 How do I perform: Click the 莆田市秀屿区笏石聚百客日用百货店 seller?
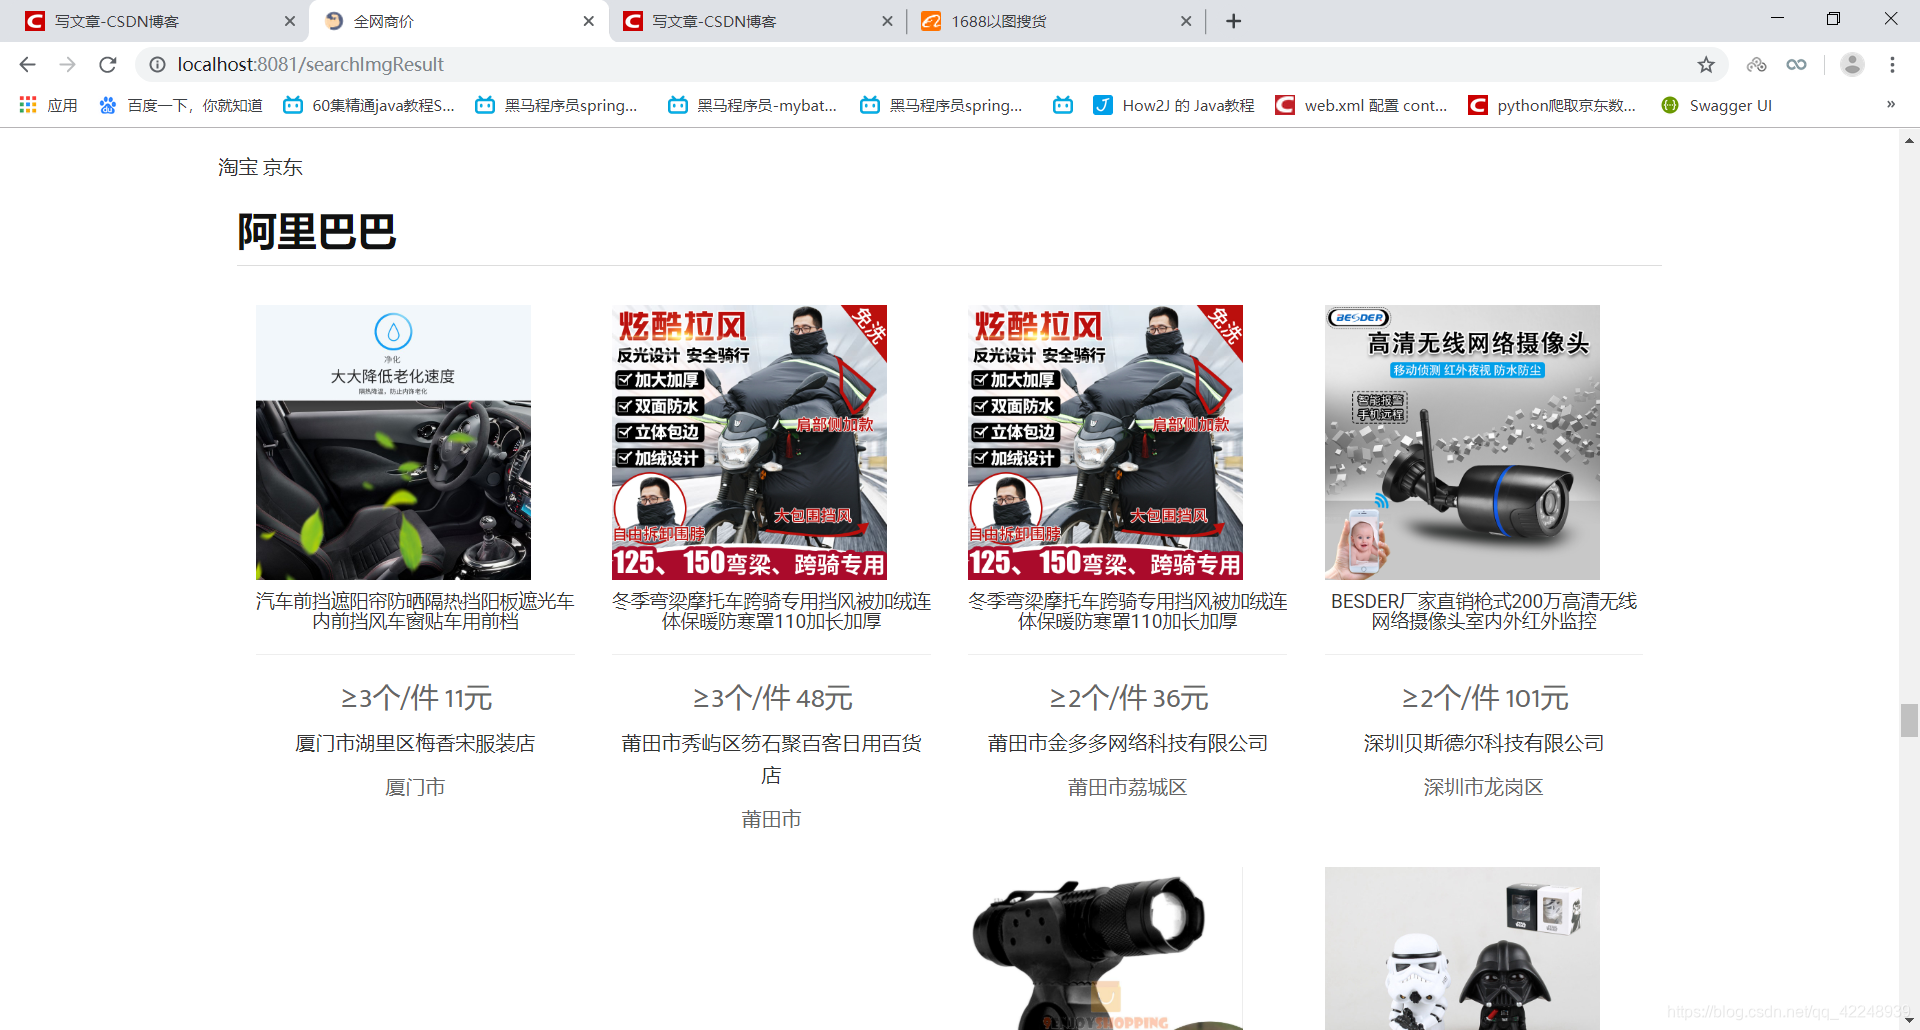[771, 759]
